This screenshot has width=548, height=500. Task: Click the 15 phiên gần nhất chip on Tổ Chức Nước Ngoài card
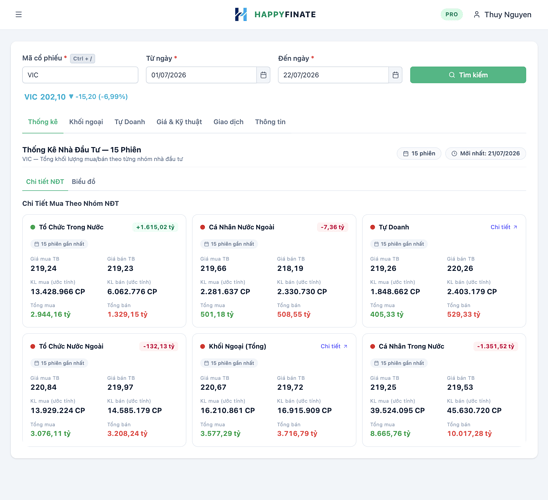[59, 363]
